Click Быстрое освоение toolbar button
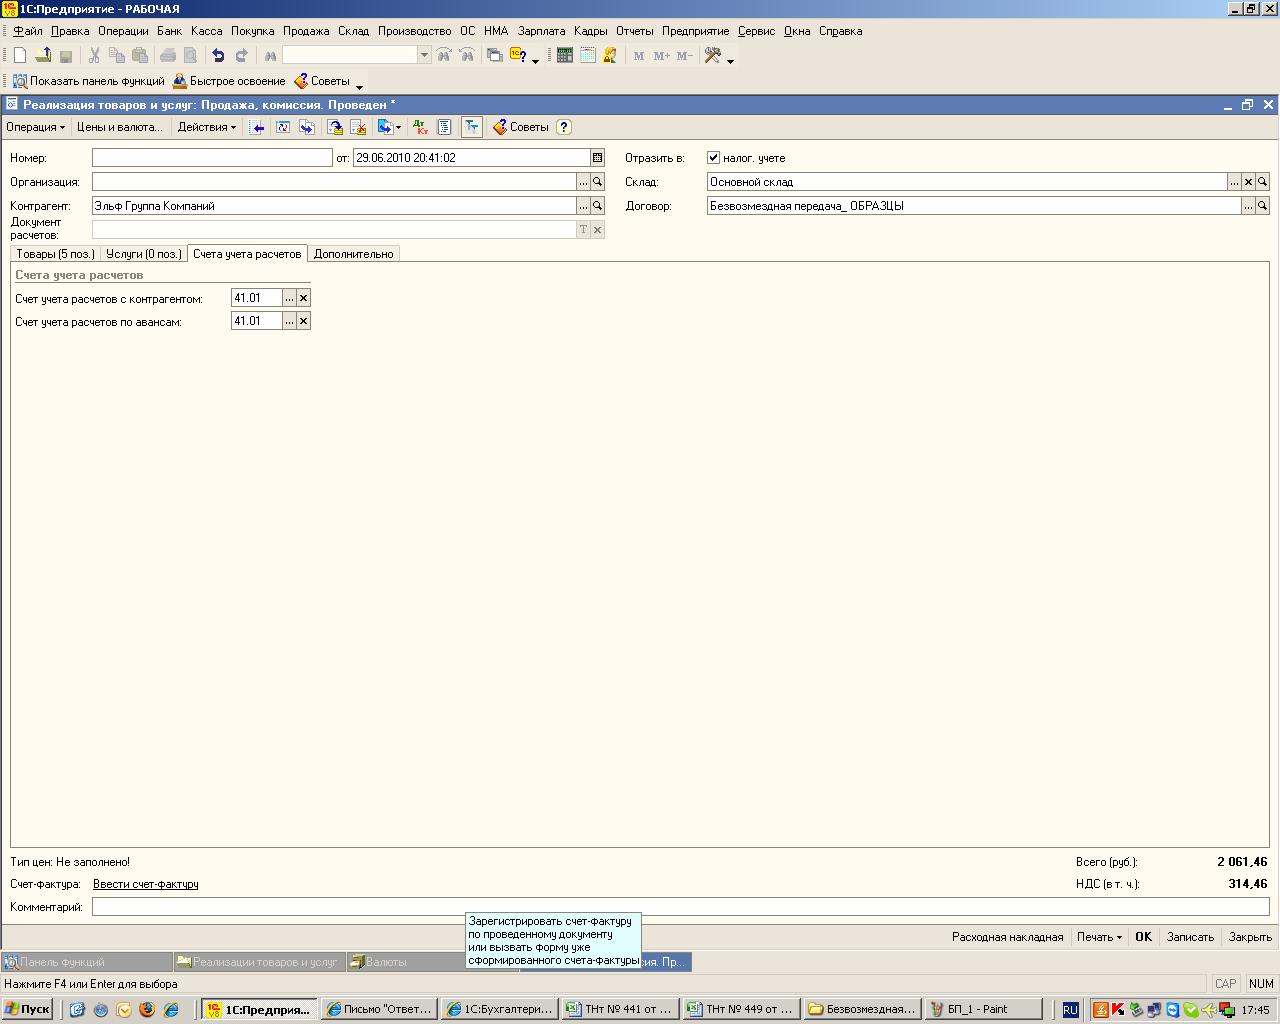 tap(229, 82)
